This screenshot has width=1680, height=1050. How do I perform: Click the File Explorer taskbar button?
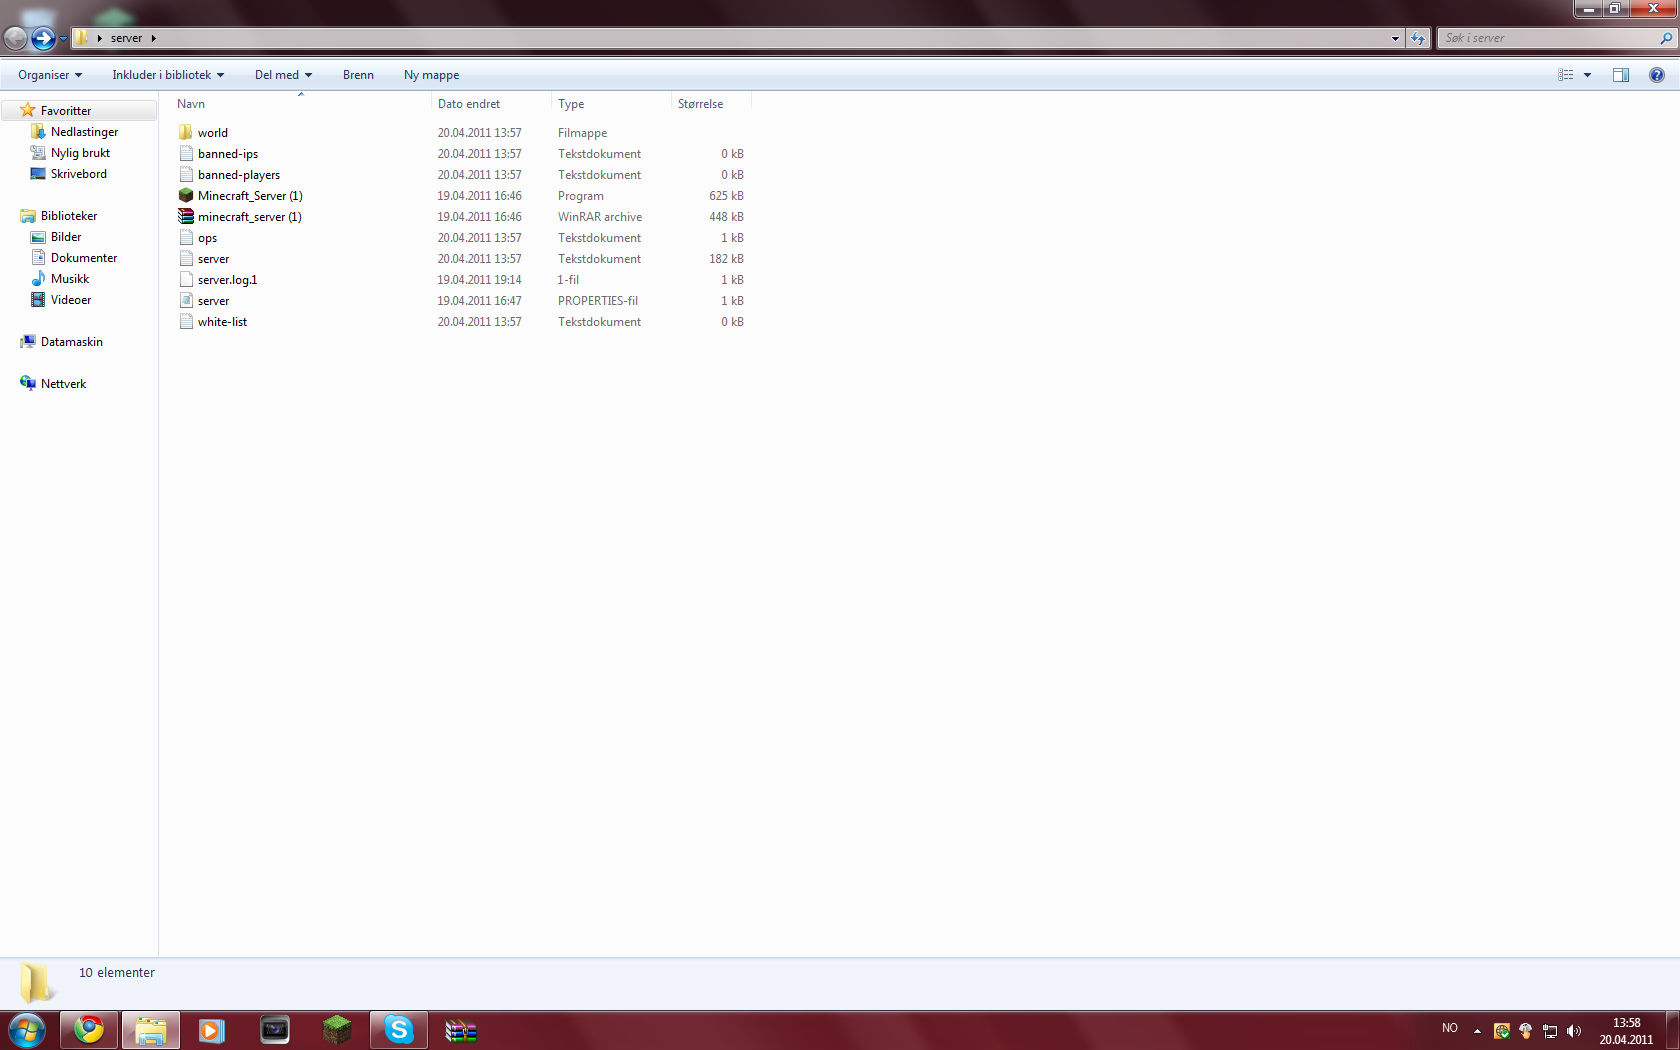(151, 1029)
